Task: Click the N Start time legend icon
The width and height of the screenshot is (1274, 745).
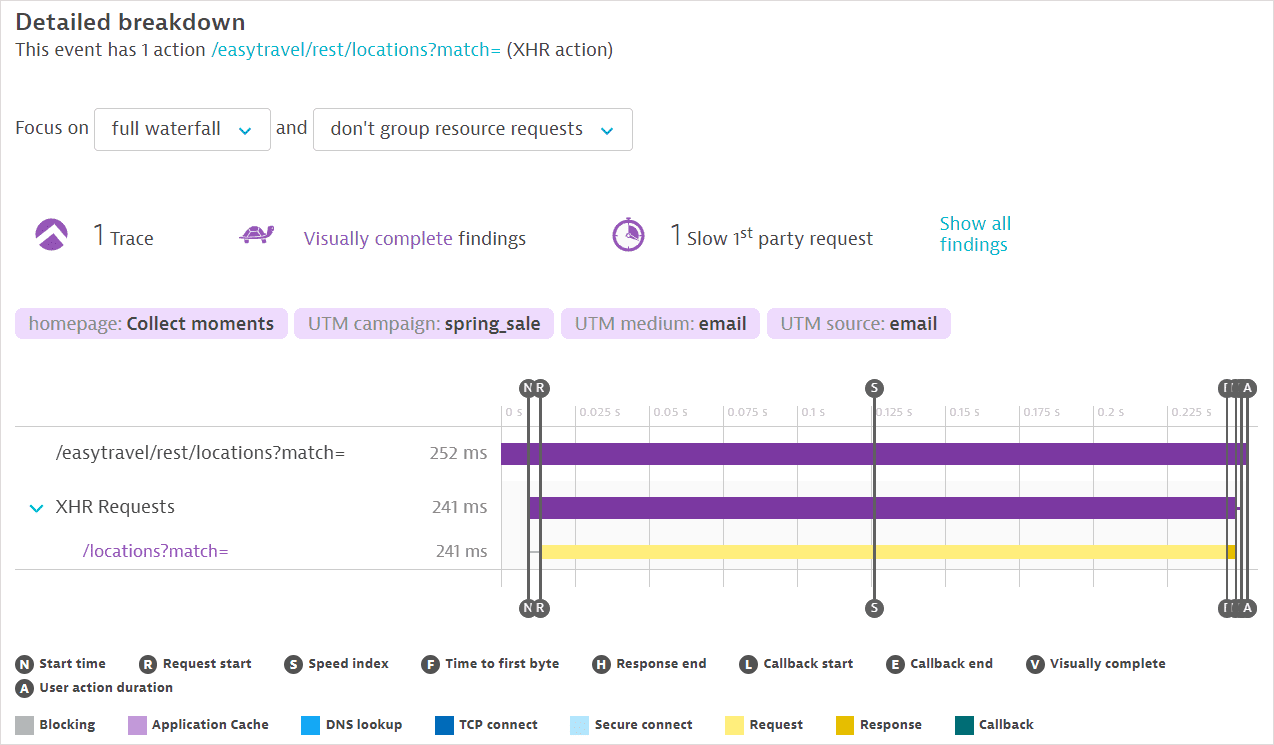Action: (x=24, y=664)
